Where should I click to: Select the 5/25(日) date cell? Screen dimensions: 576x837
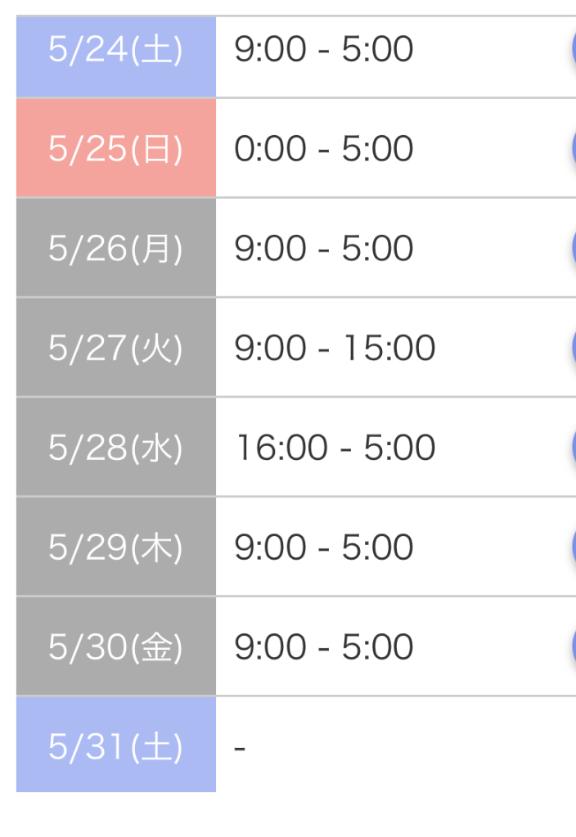pyautogui.click(x=116, y=148)
